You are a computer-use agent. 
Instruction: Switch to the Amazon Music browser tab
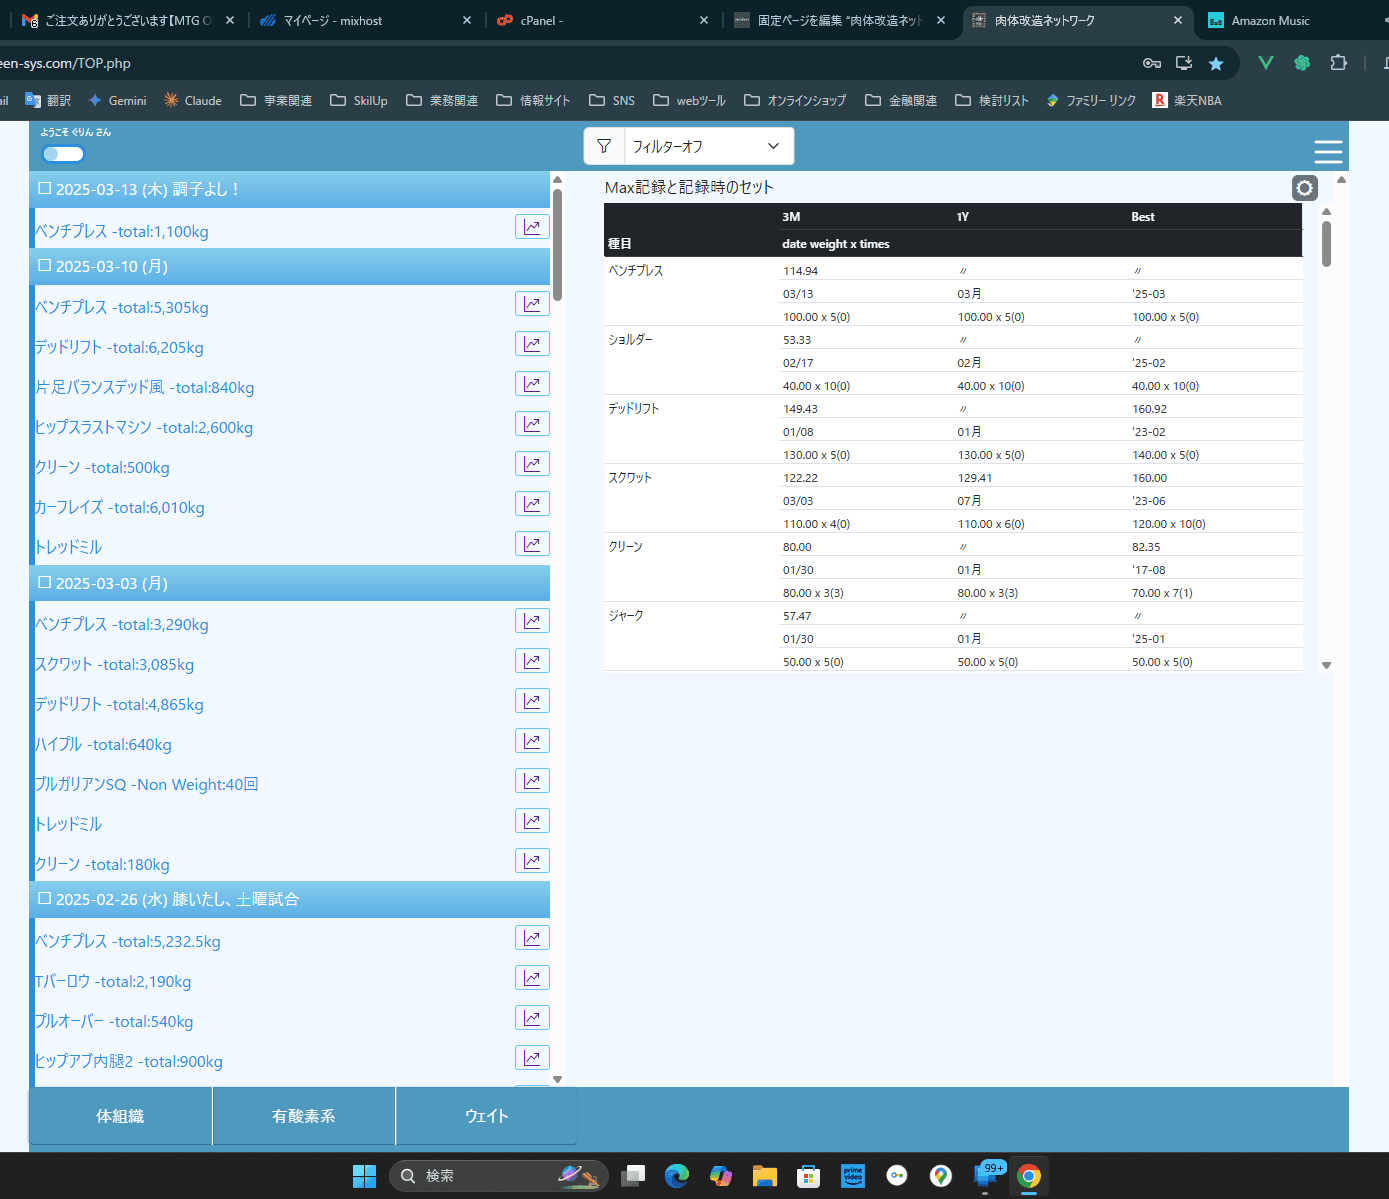[1269, 20]
